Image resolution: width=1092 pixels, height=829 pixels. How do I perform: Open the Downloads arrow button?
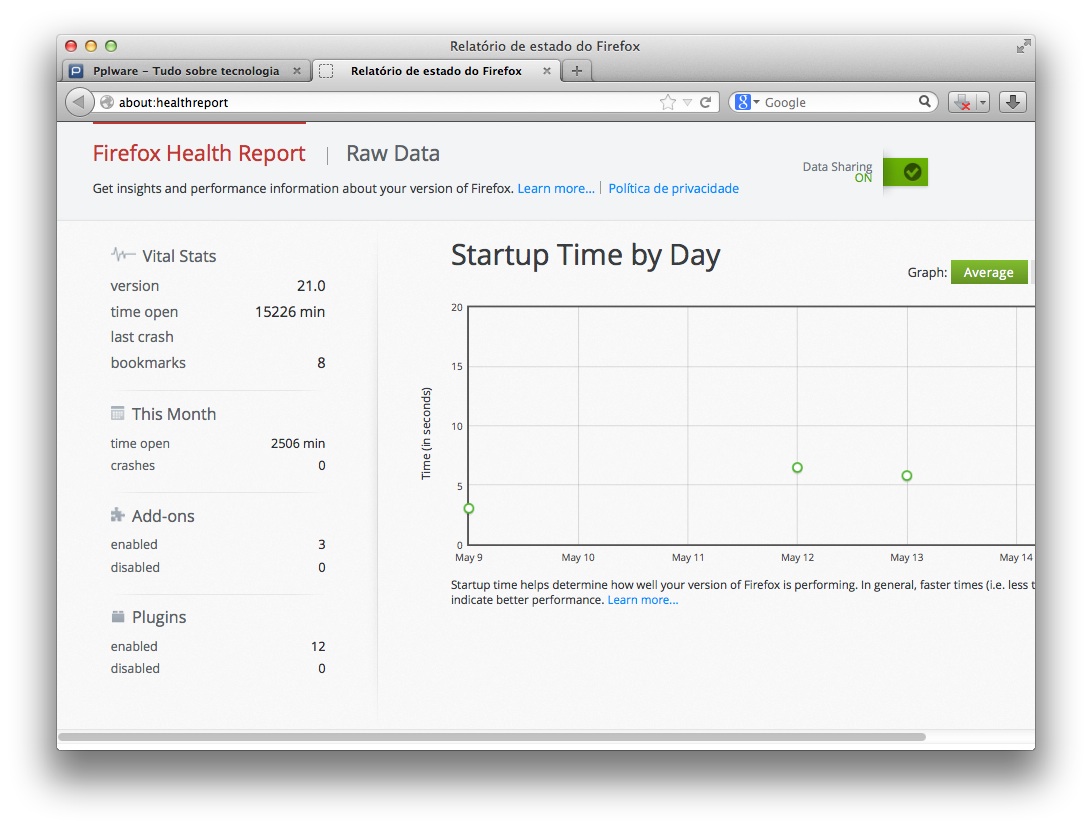click(1013, 102)
